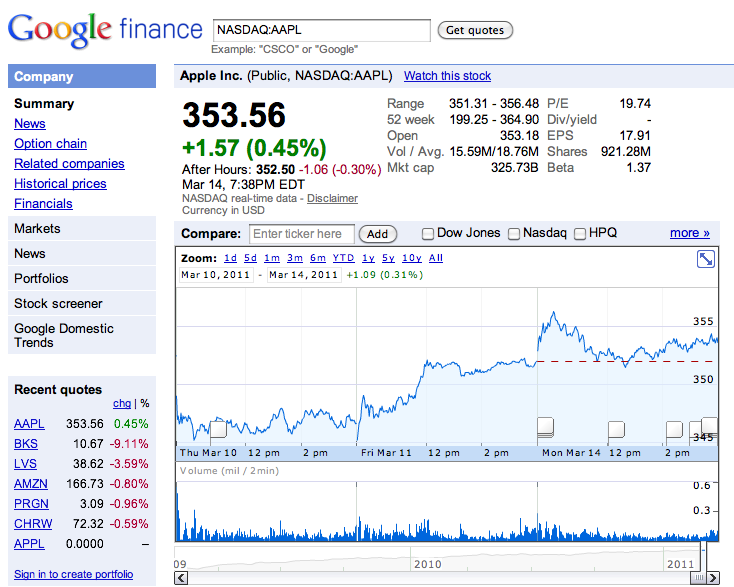Enable the Dow Jones comparison checkbox
Screen dimensions: 734x587
tap(428, 234)
